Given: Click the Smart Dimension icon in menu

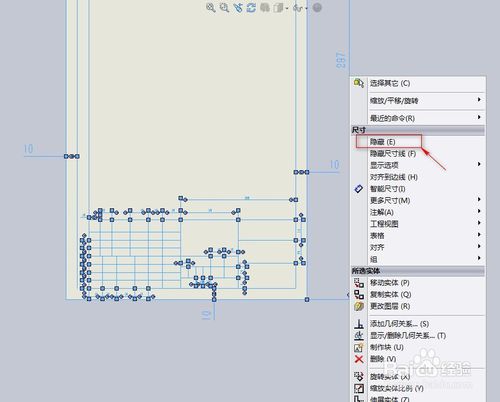Looking at the screenshot, I should (x=359, y=189).
